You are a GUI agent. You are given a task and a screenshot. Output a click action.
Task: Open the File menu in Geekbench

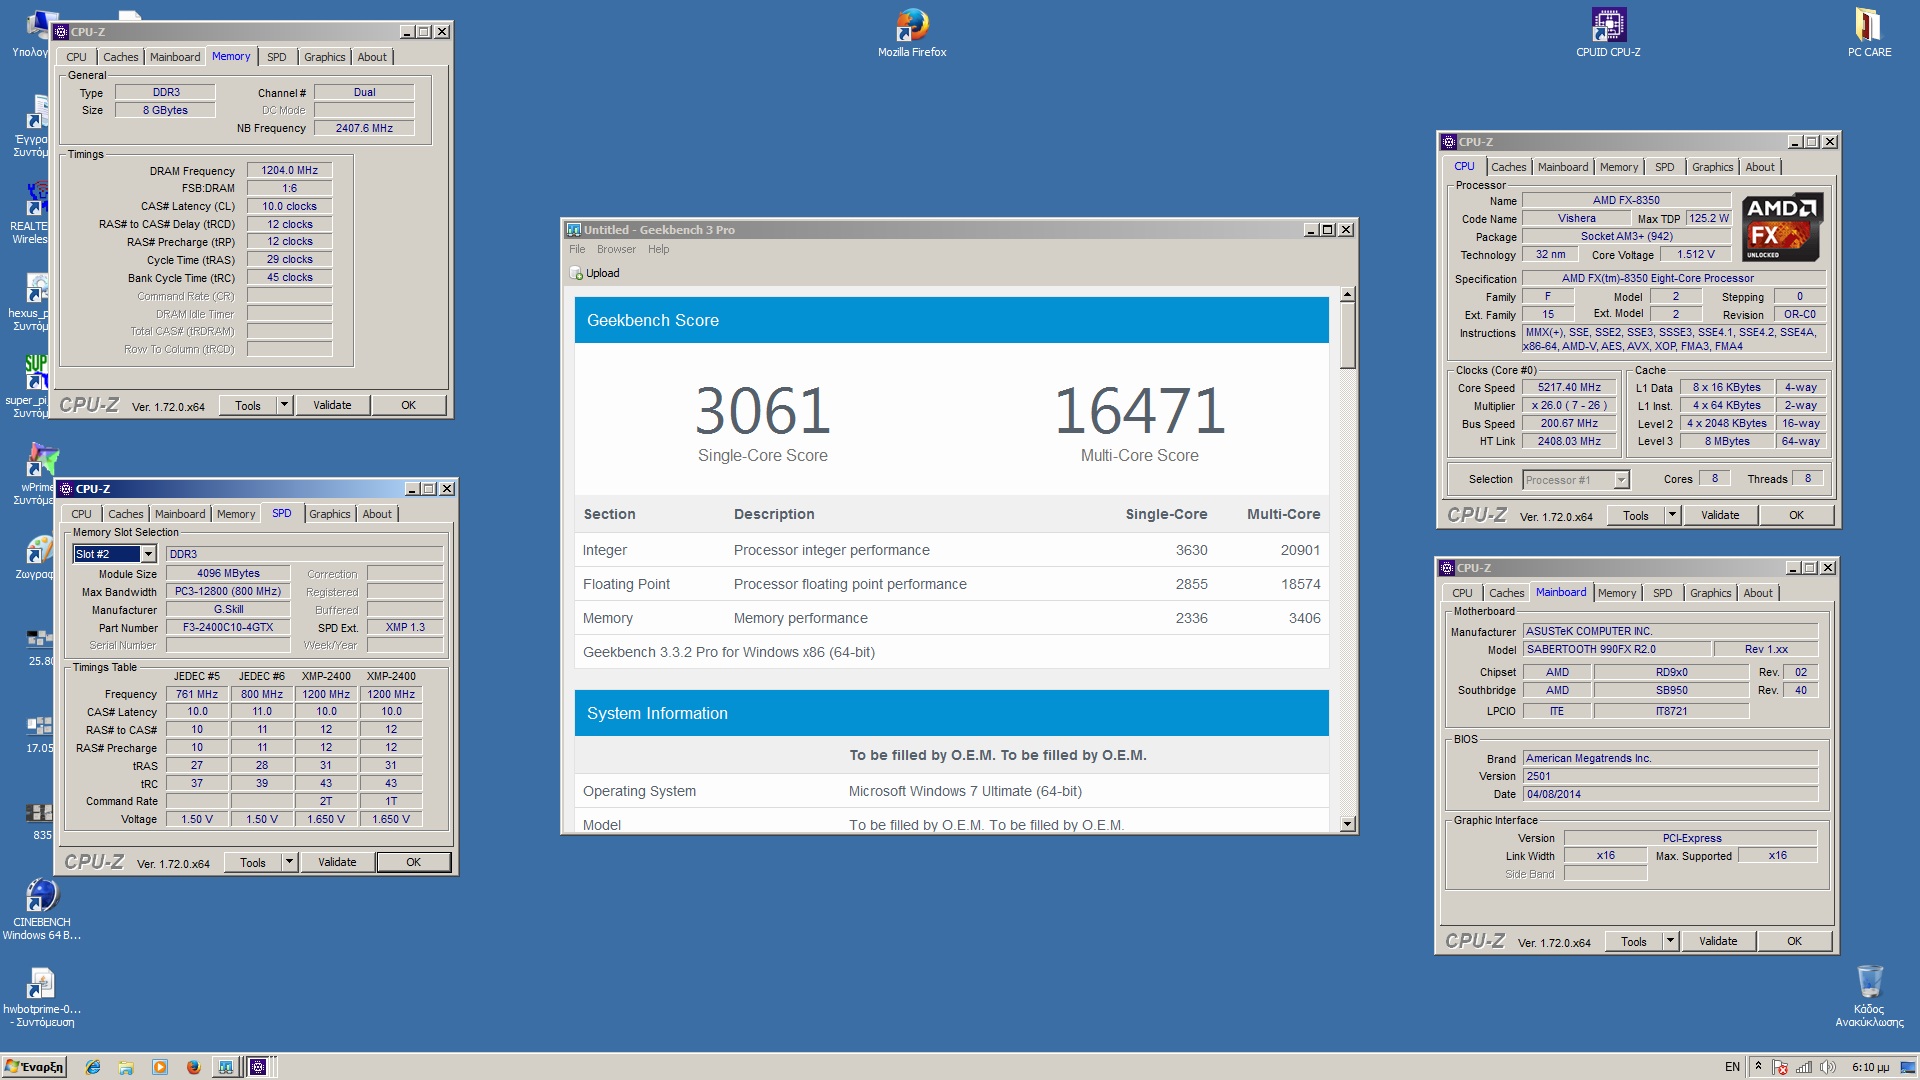point(577,249)
